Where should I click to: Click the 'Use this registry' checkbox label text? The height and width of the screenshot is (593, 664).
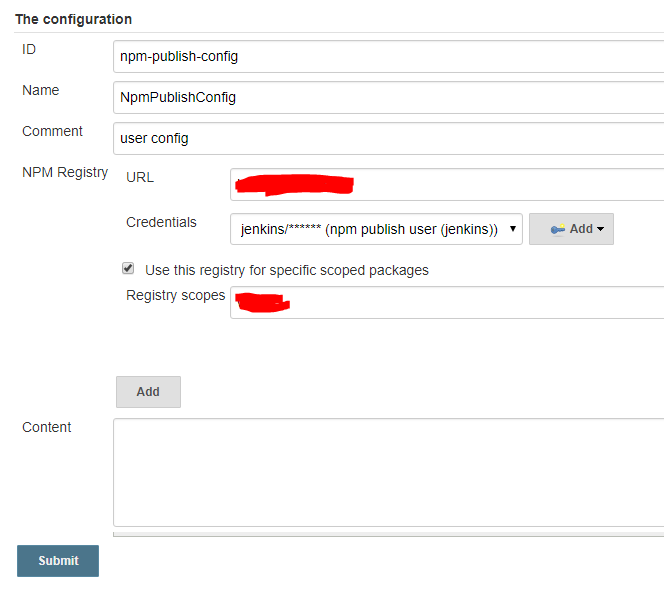287,270
